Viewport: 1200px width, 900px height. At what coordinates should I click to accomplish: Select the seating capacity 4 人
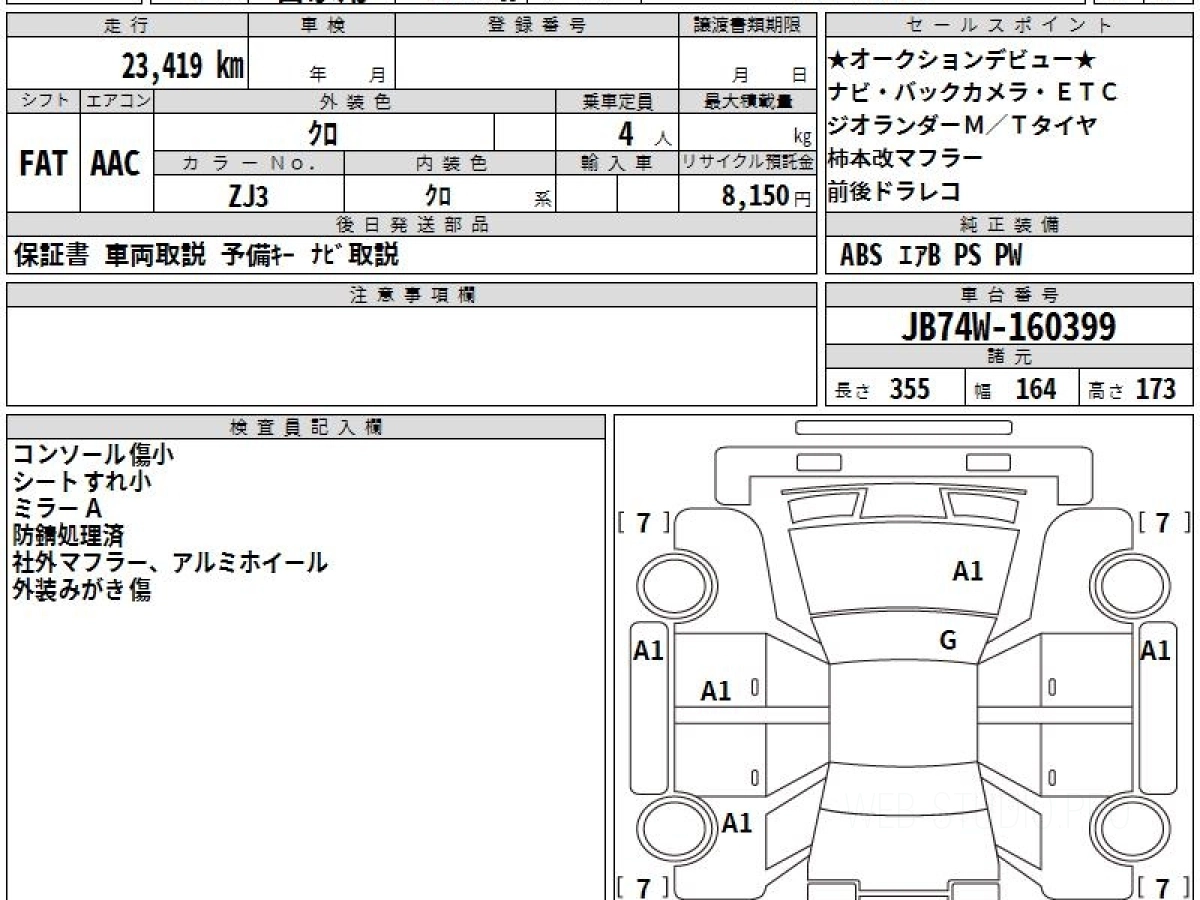[x=645, y=134]
